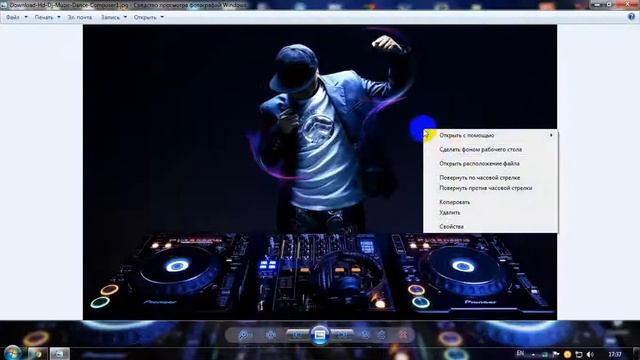Open the Windows Start menu orb
This screenshot has width=640, height=360.
coord(13,353)
